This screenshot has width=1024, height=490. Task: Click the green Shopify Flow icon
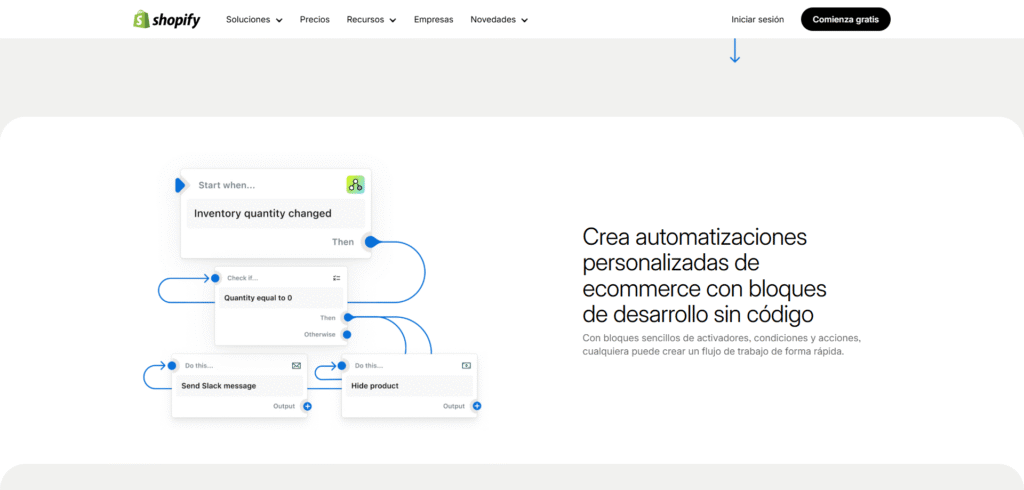(x=355, y=185)
